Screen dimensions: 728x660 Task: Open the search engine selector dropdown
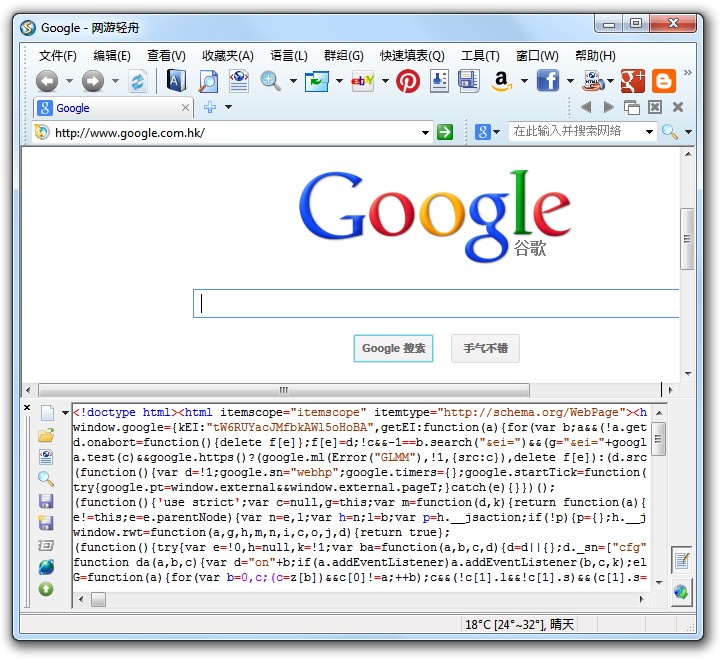497,132
